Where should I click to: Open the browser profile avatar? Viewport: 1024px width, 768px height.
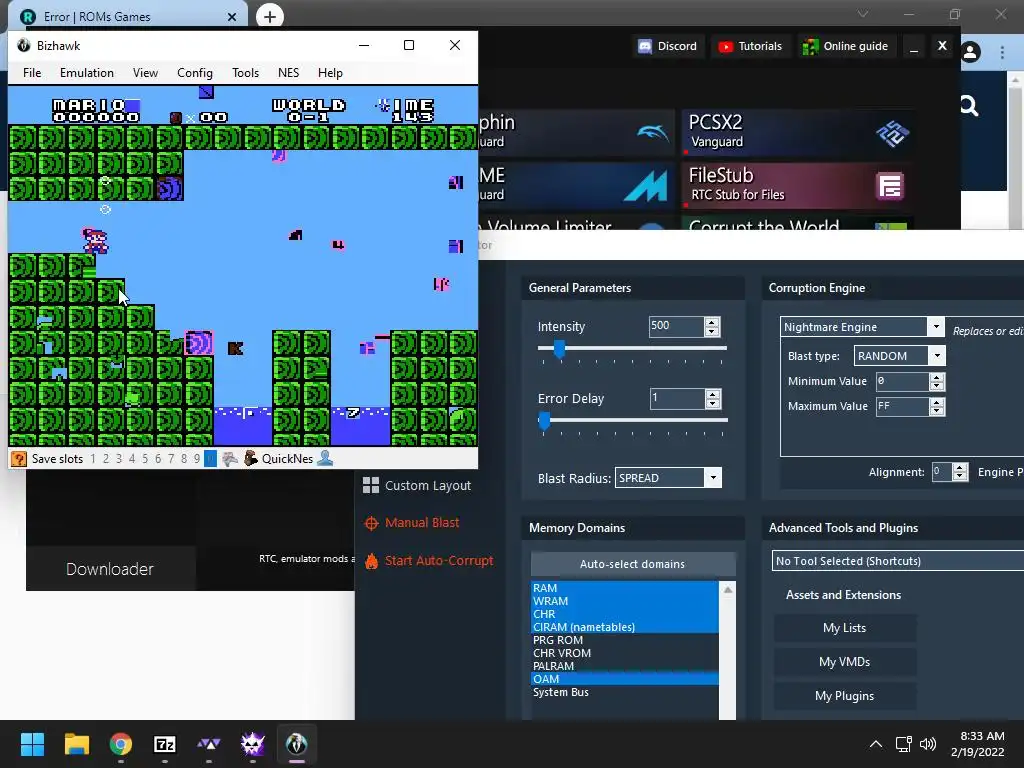pos(970,52)
